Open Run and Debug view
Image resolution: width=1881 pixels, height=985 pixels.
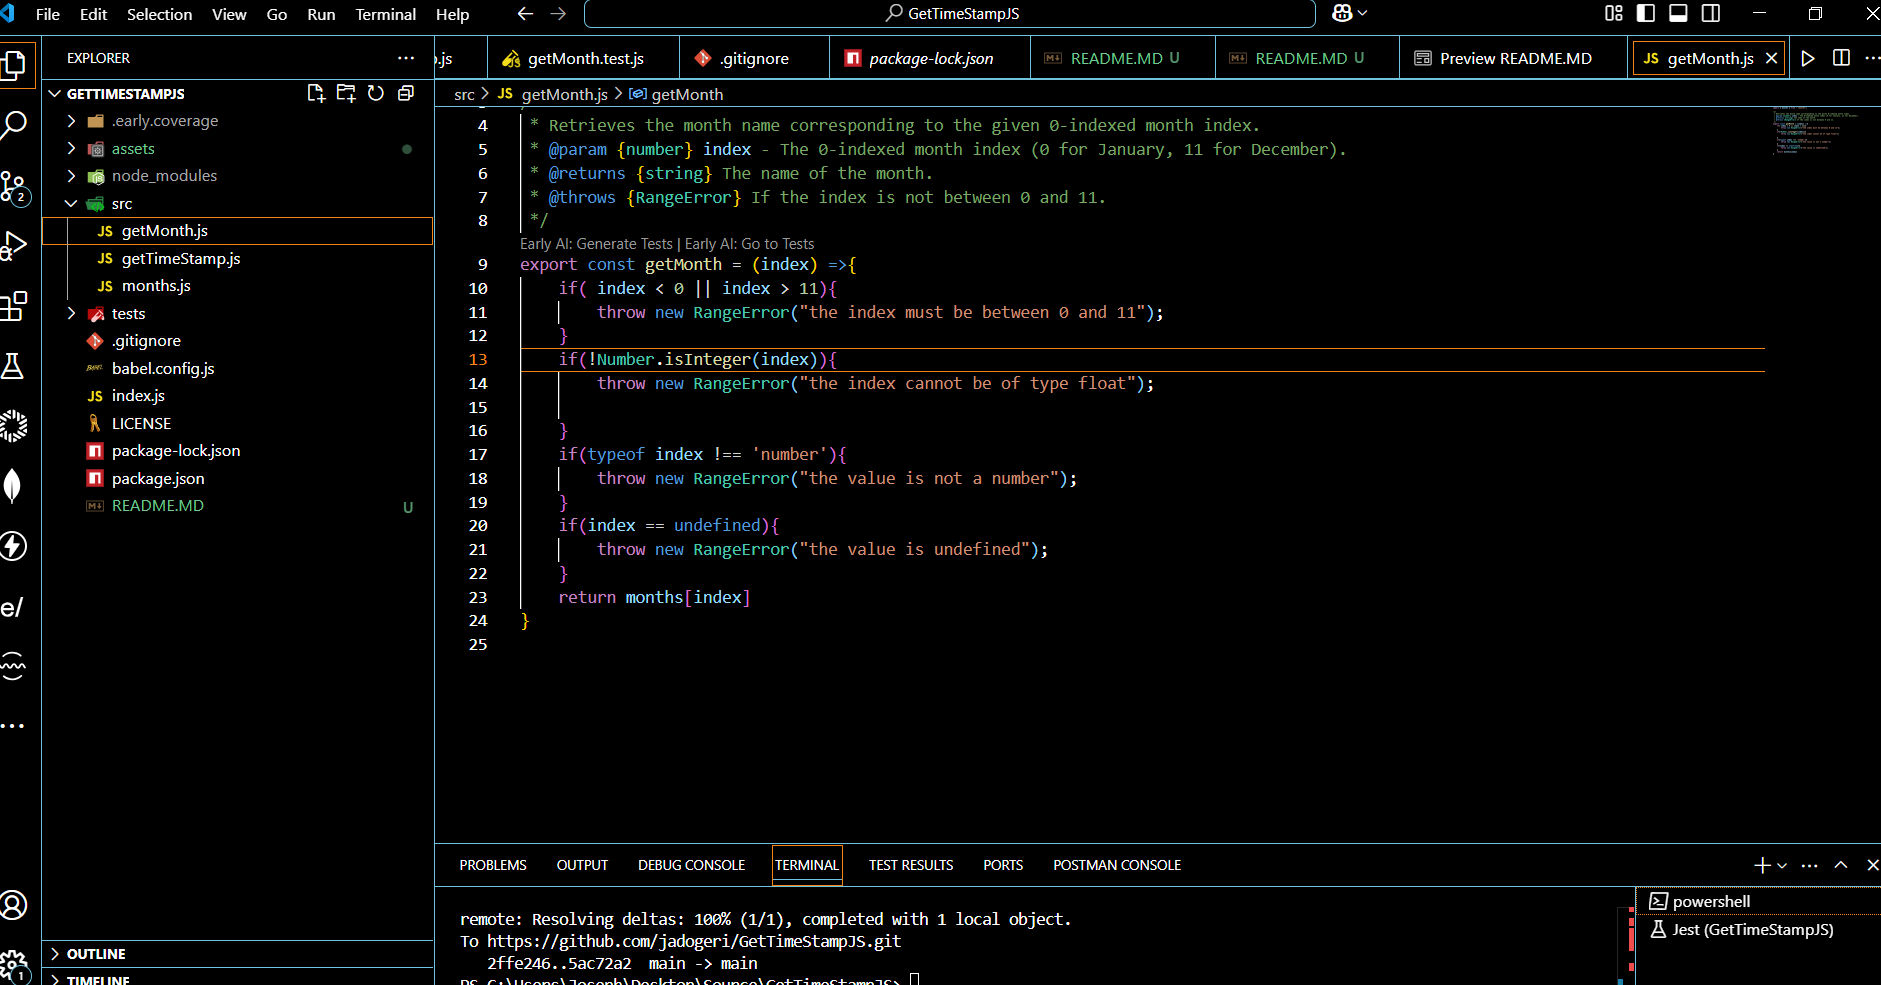pos(14,246)
